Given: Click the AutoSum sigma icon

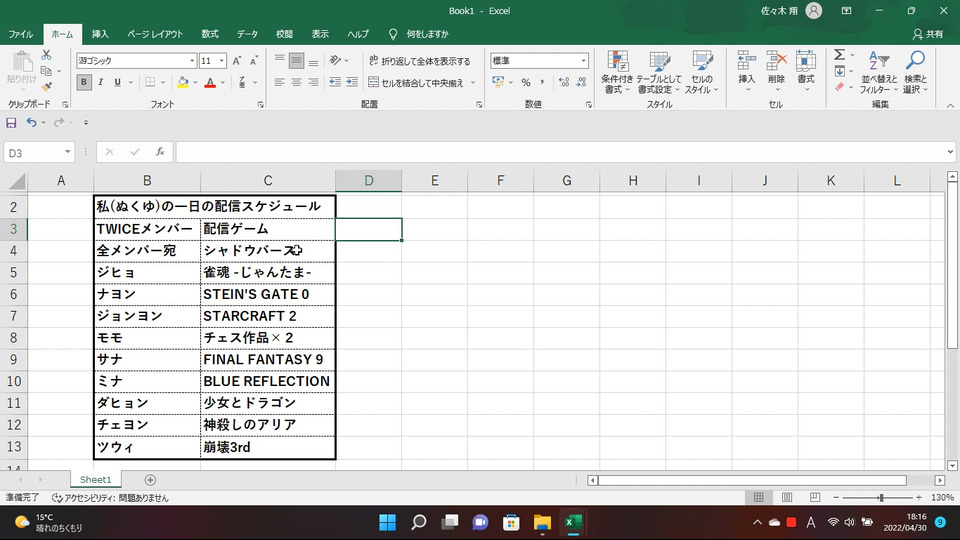Looking at the screenshot, I should tap(839, 54).
